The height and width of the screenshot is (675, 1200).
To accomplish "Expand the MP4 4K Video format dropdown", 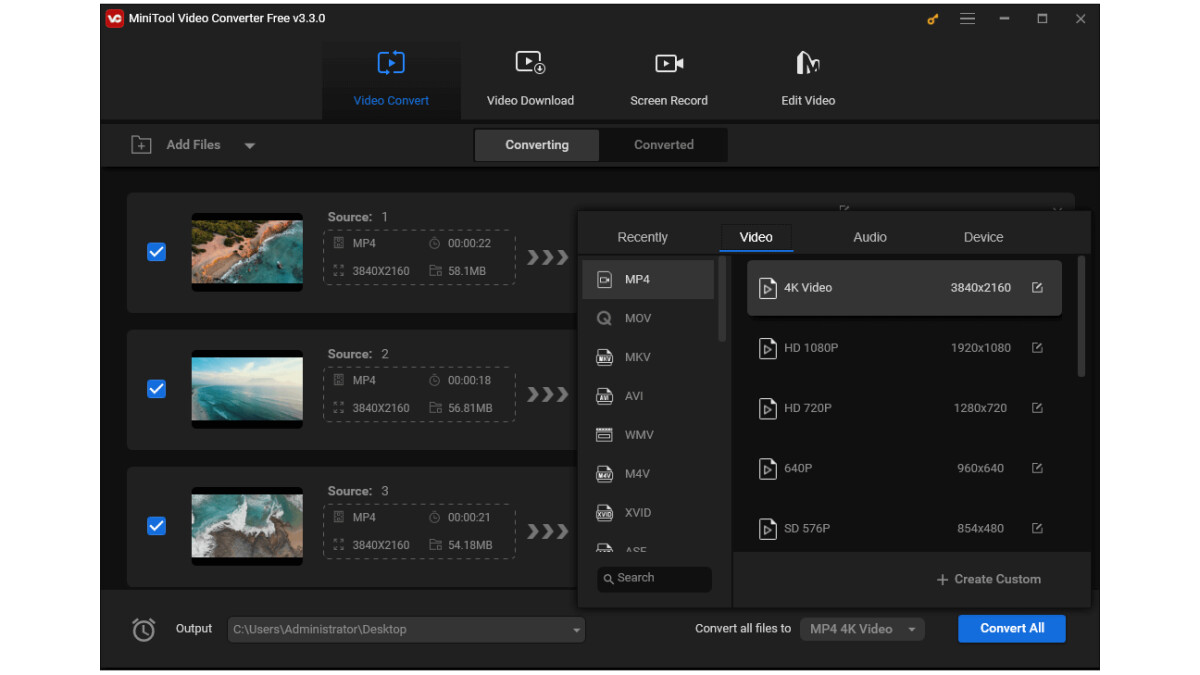I will tap(911, 630).
